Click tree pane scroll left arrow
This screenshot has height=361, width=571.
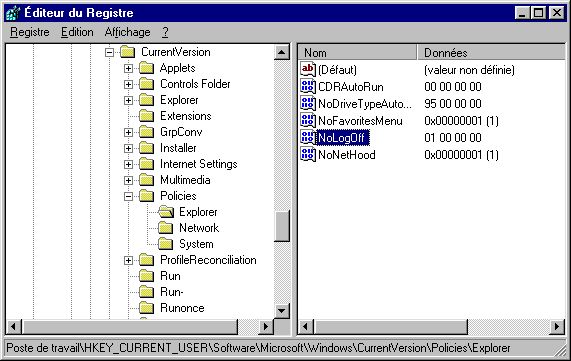point(14,327)
